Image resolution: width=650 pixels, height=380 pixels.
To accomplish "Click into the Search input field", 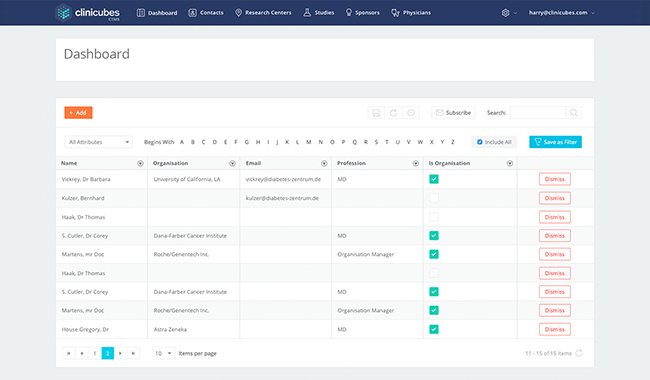I will (538, 113).
